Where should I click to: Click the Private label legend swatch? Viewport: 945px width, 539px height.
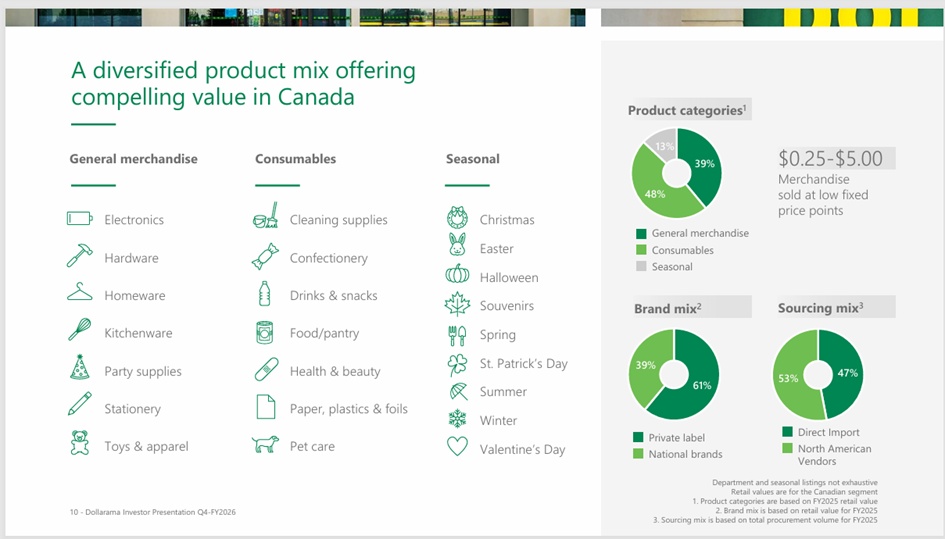pos(638,437)
